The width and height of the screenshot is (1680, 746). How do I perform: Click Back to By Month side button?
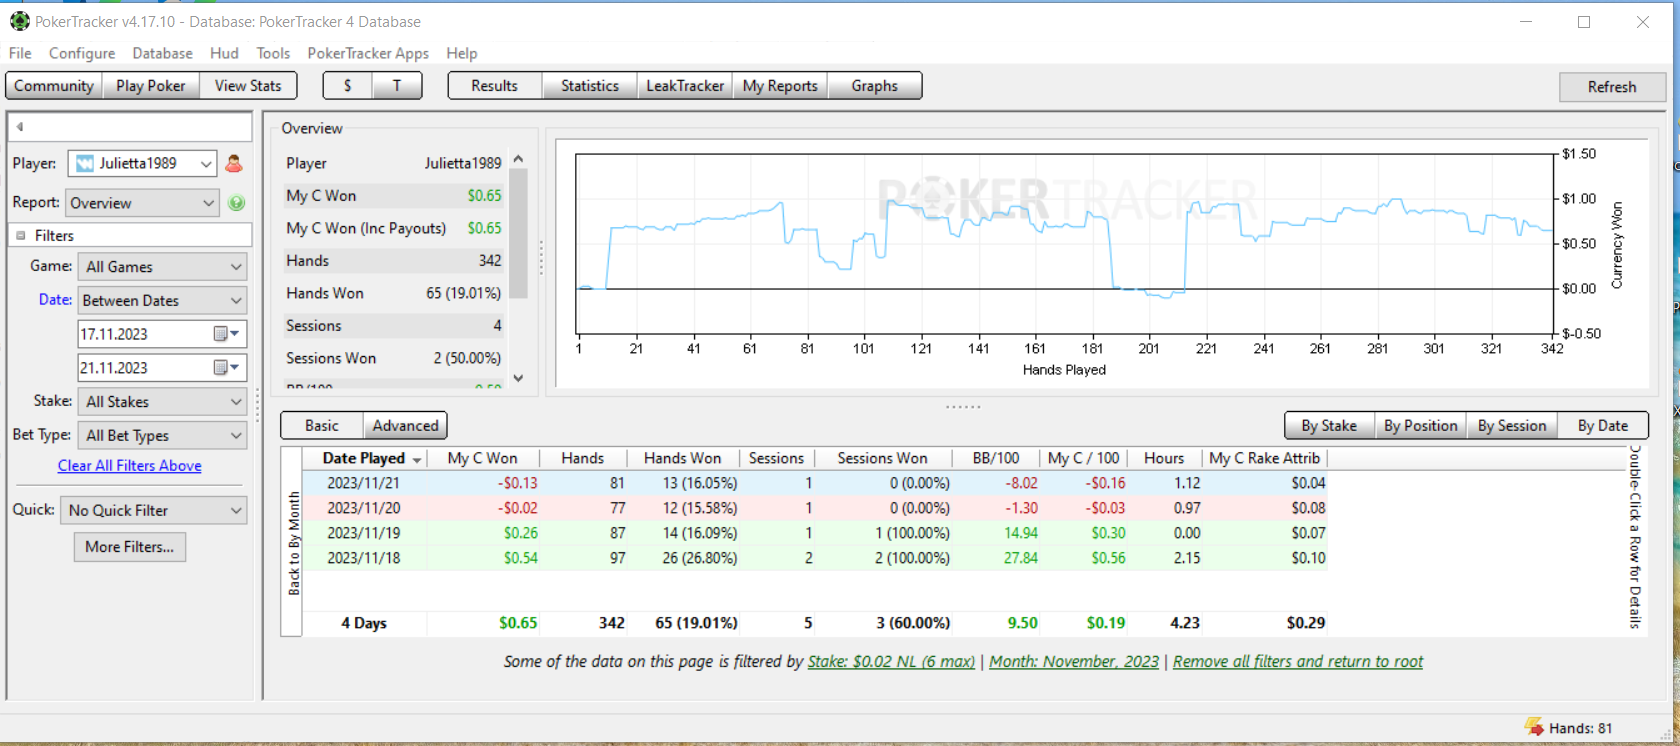(292, 542)
